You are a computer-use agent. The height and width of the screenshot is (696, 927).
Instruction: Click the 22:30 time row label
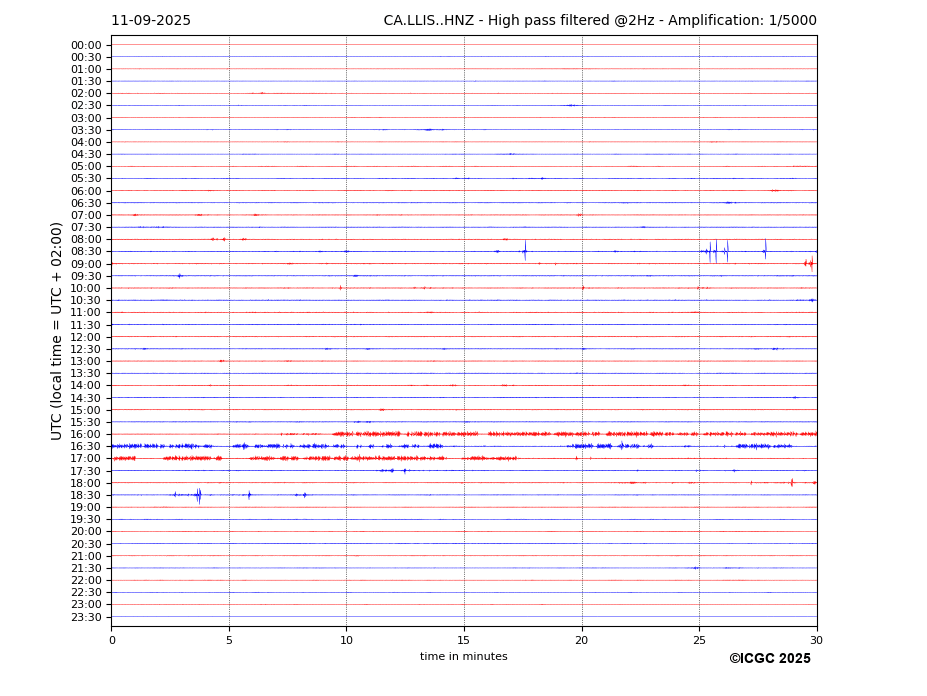(x=86, y=593)
